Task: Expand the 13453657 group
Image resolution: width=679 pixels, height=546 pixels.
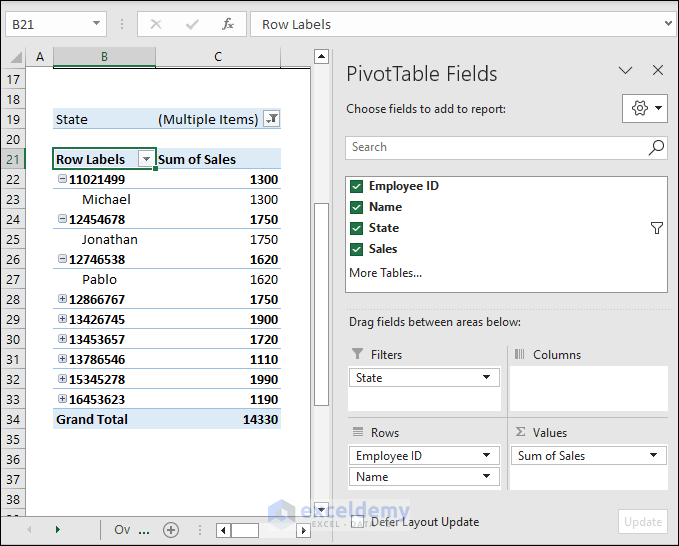Action: tap(62, 339)
